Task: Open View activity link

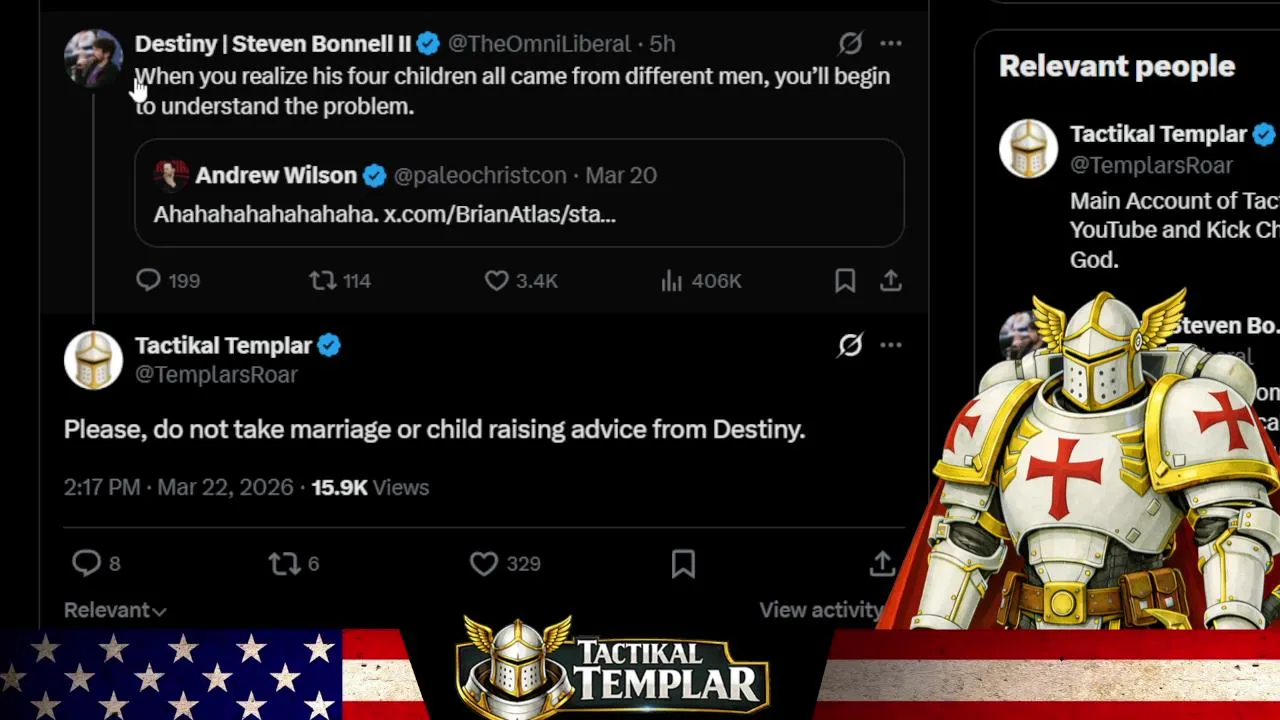Action: point(820,610)
